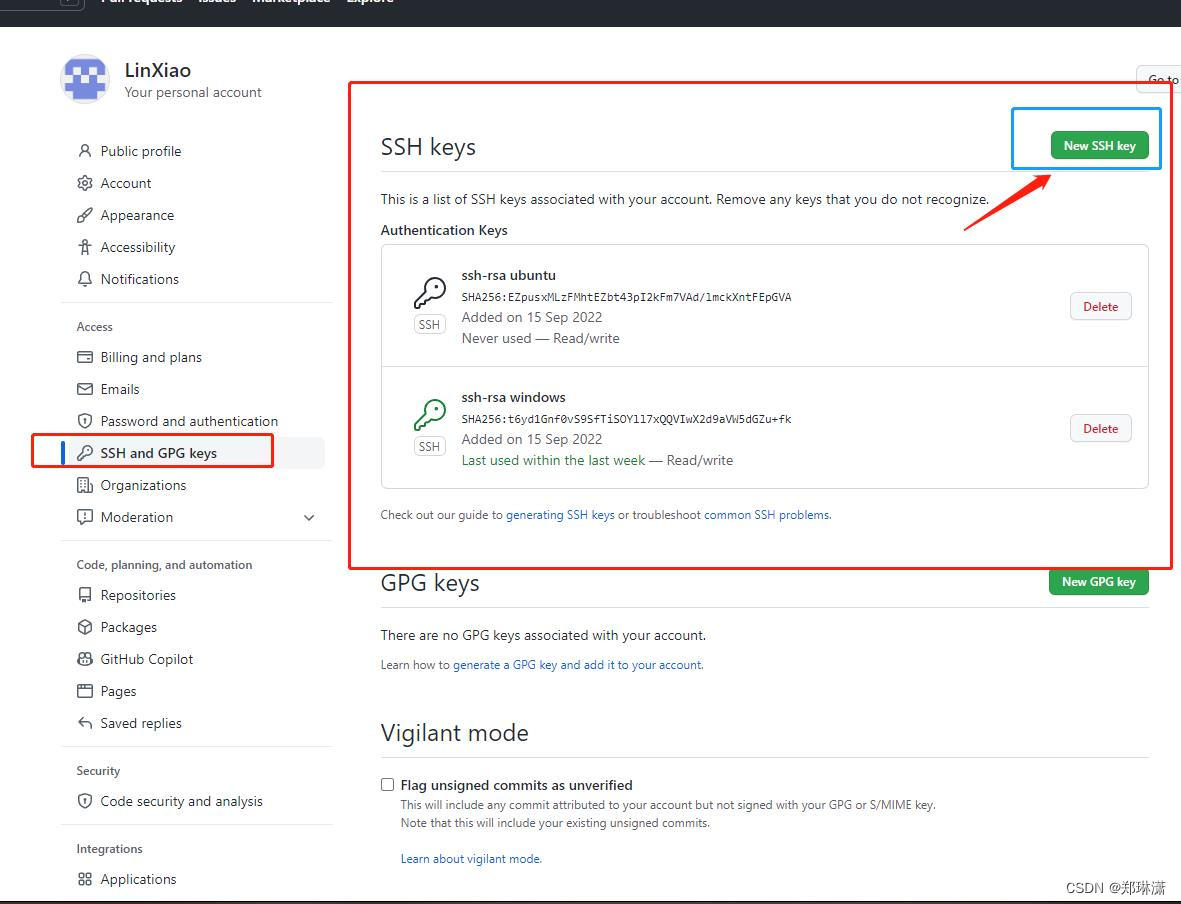Image resolution: width=1181 pixels, height=904 pixels.
Task: Click the Repositories repo icon
Action: point(85,595)
